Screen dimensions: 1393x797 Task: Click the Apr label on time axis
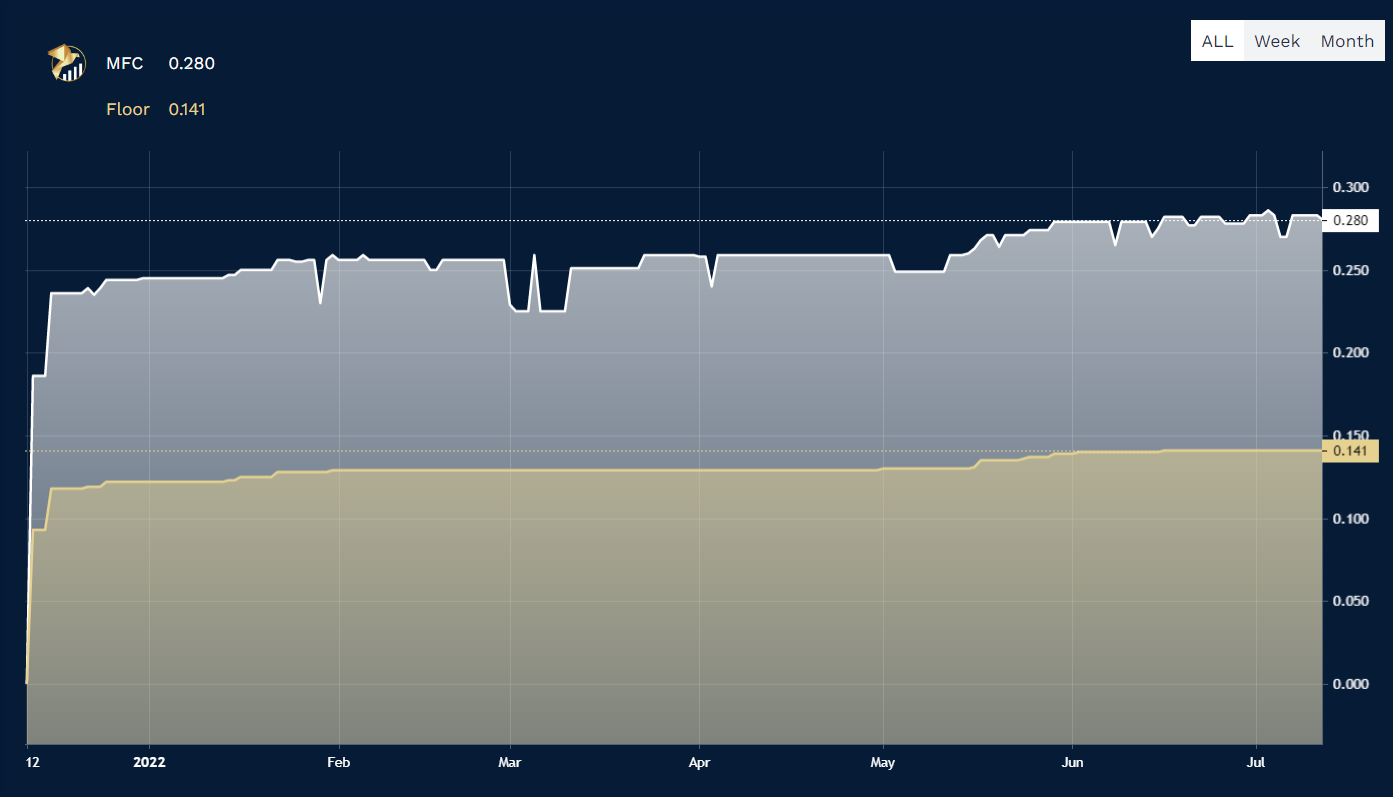pos(699,762)
